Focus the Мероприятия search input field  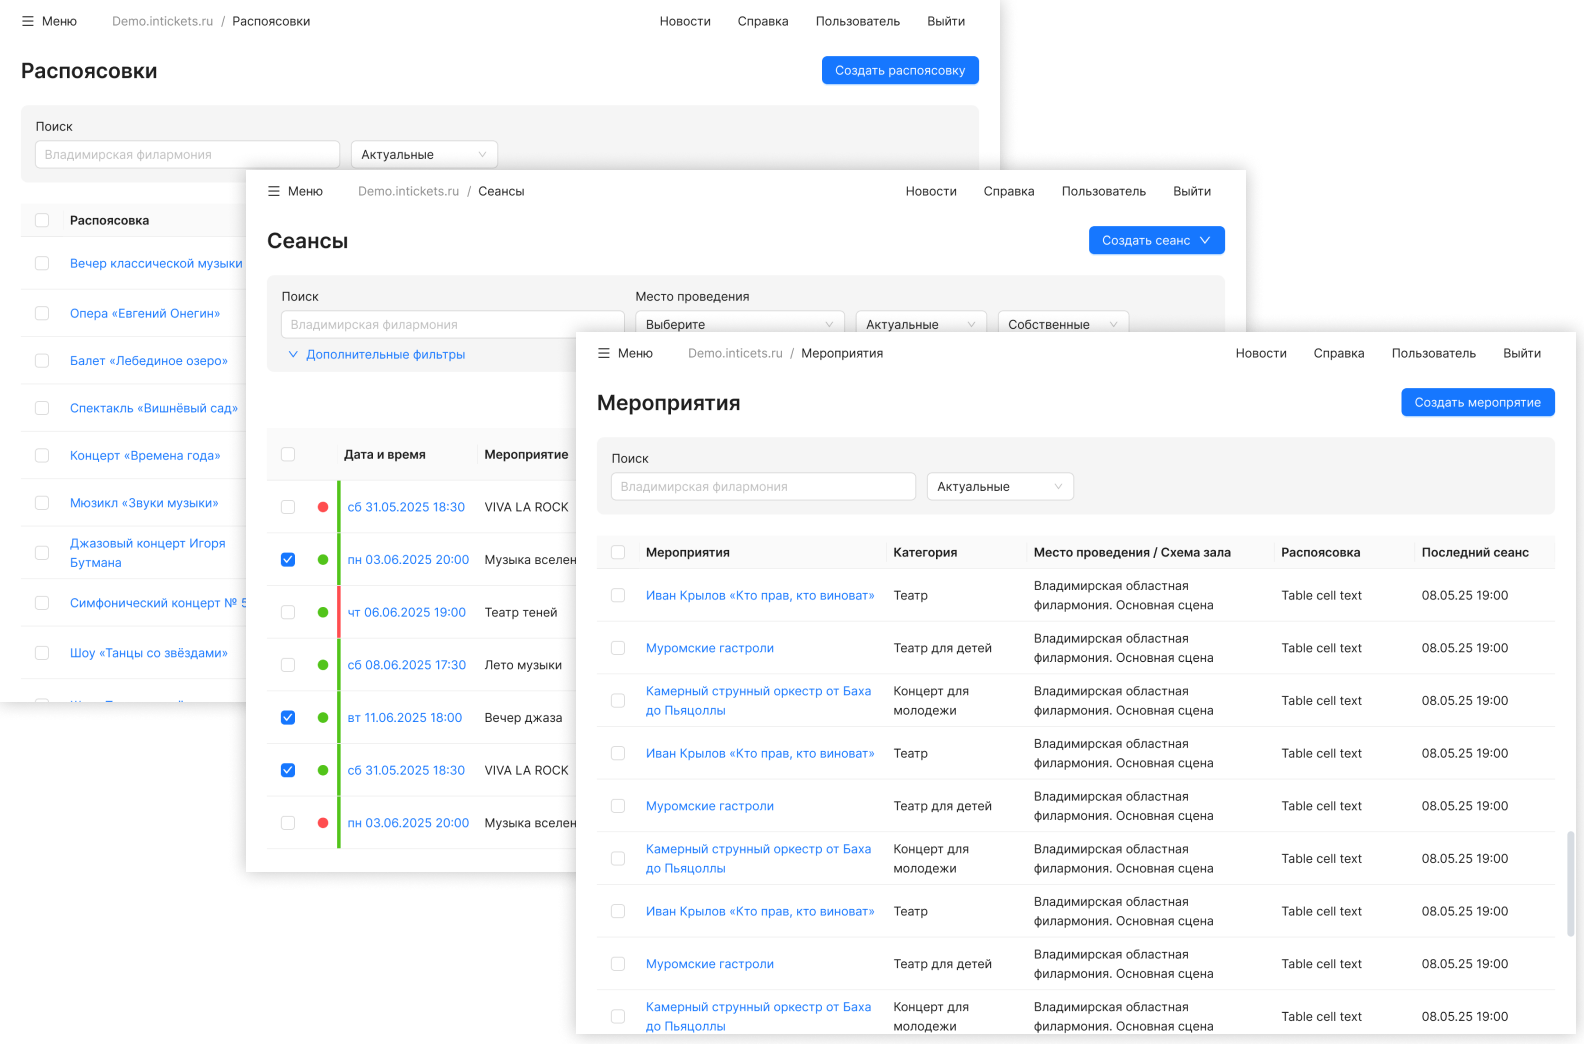coord(763,487)
